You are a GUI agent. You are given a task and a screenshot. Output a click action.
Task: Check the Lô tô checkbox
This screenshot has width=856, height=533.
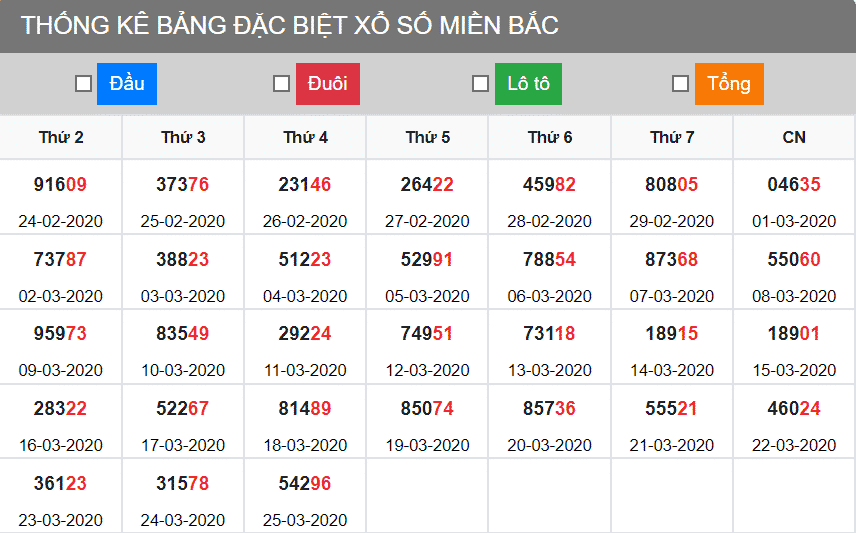click(x=480, y=84)
